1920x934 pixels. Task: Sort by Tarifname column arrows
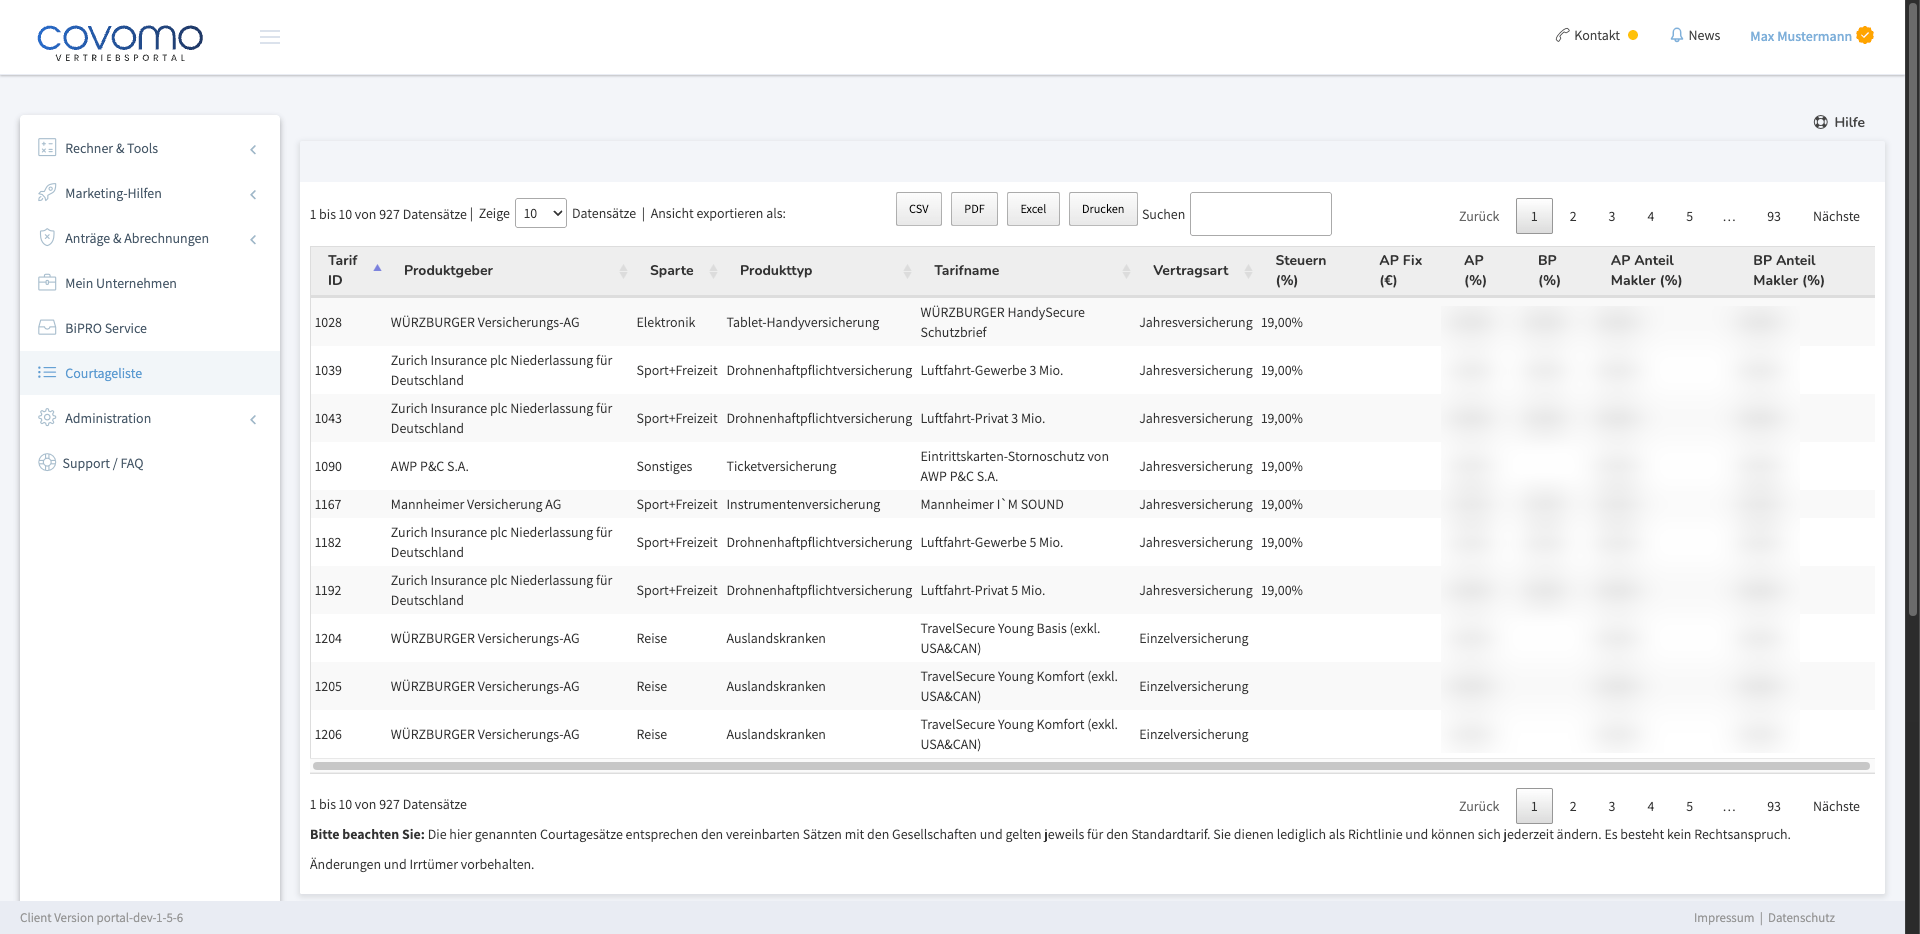[x=1126, y=271]
